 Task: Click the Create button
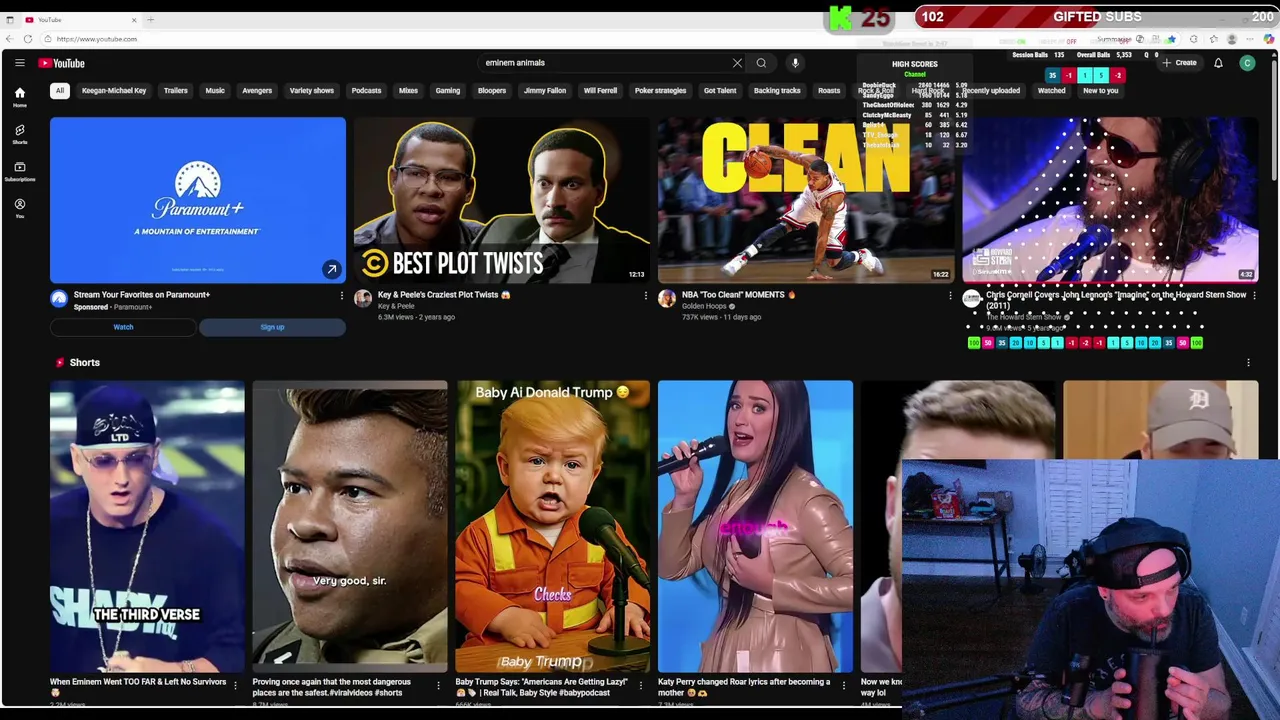1180,63
